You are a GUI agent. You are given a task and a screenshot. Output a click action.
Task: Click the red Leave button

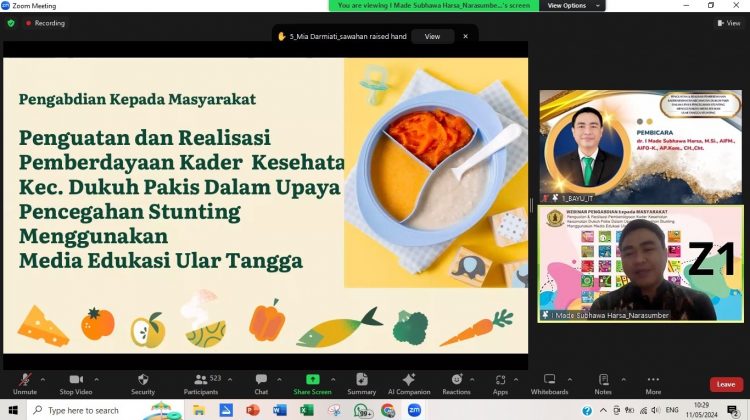click(x=726, y=384)
